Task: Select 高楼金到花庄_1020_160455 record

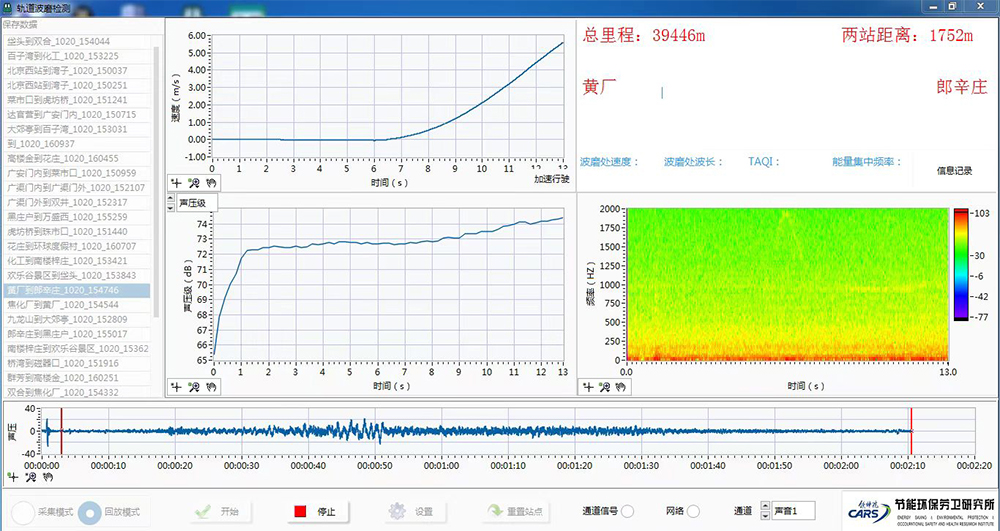Action: 76,159
